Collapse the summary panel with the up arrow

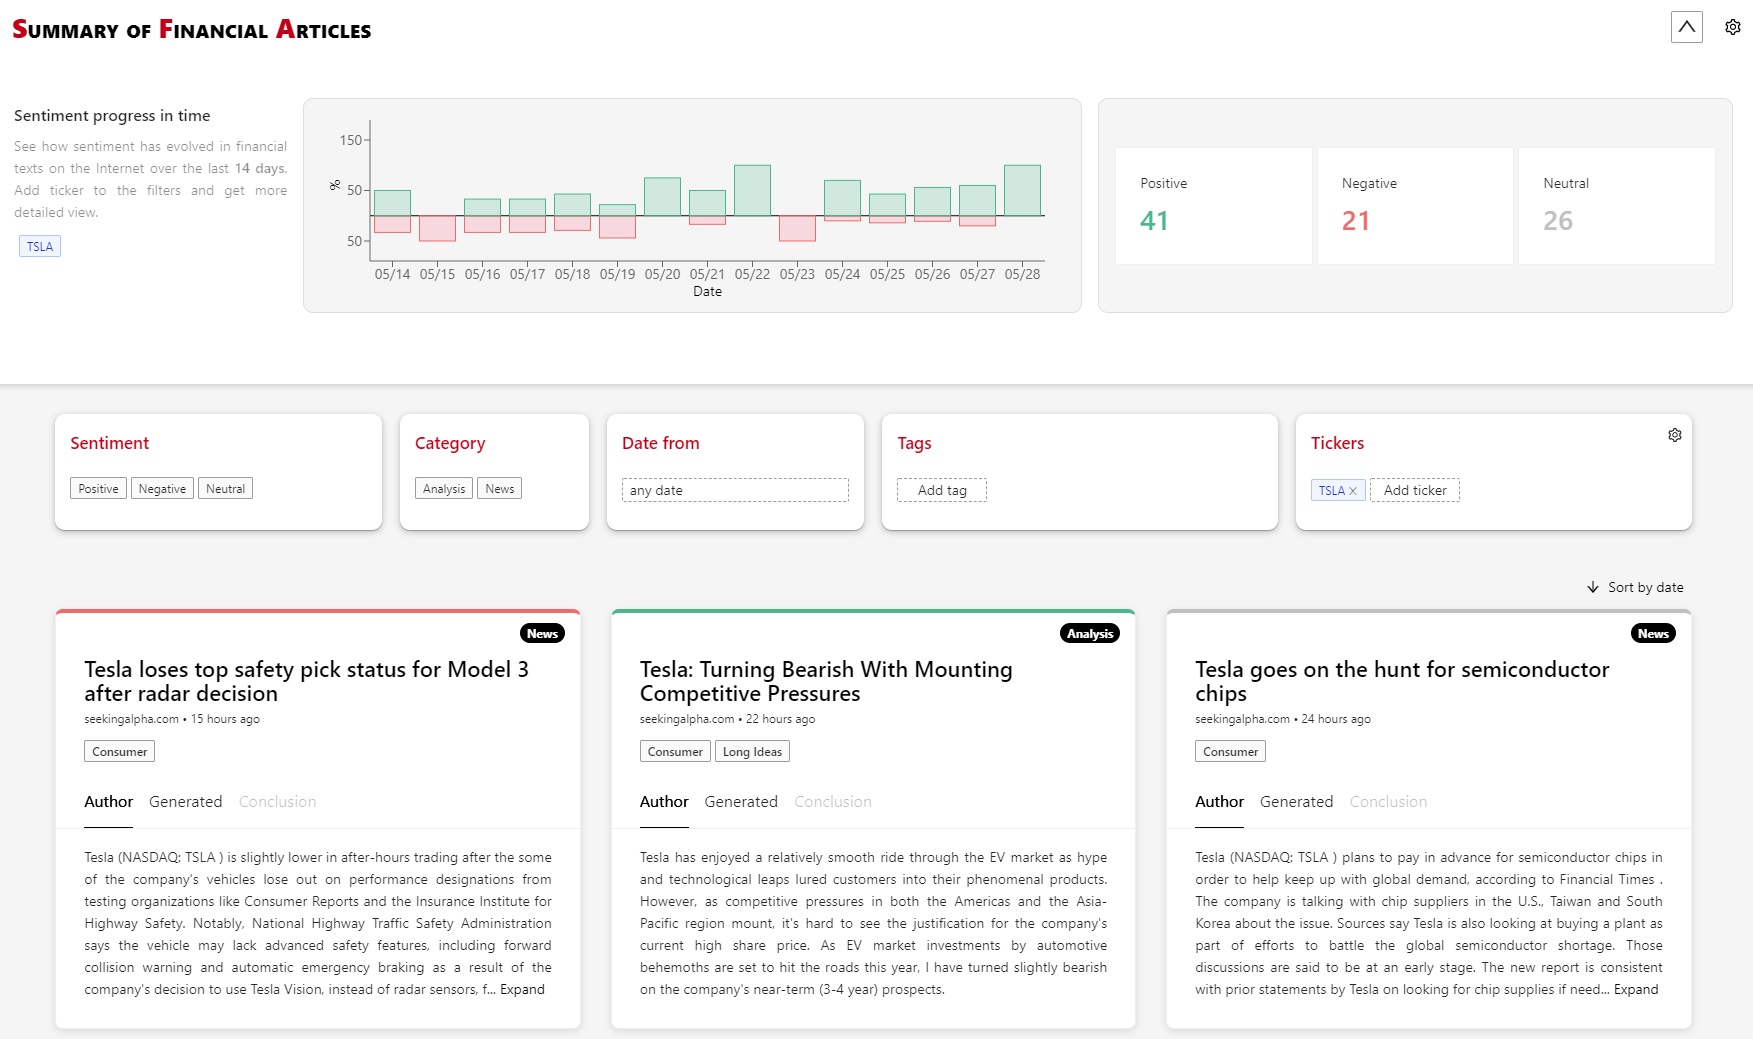(x=1686, y=27)
